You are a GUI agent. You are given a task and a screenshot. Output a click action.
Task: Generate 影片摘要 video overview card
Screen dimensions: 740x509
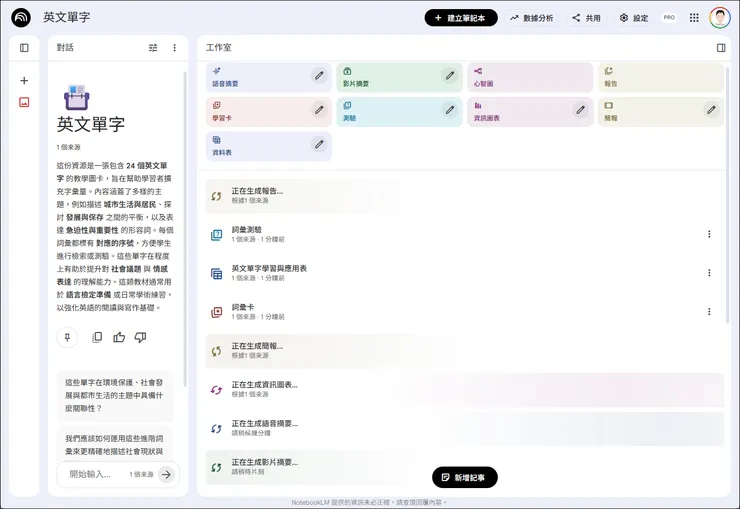[399, 77]
